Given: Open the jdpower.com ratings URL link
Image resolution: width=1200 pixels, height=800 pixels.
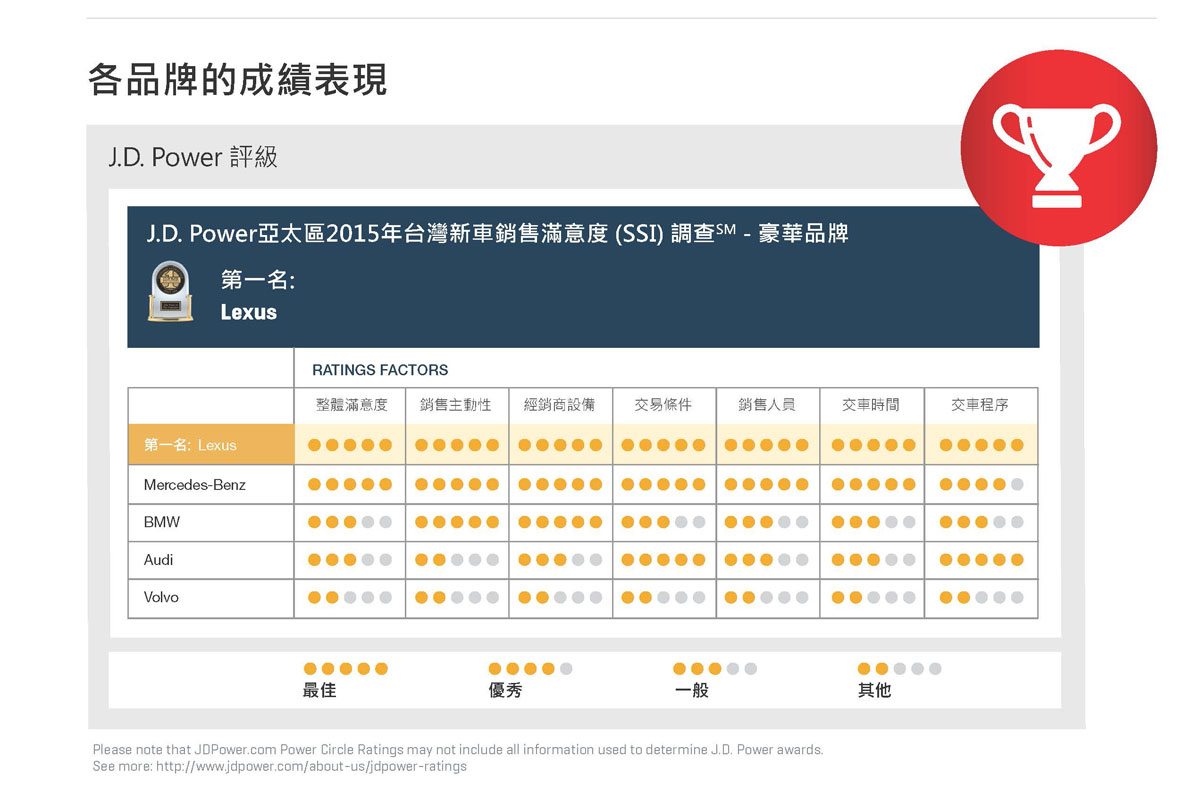Looking at the screenshot, I should (x=312, y=767).
